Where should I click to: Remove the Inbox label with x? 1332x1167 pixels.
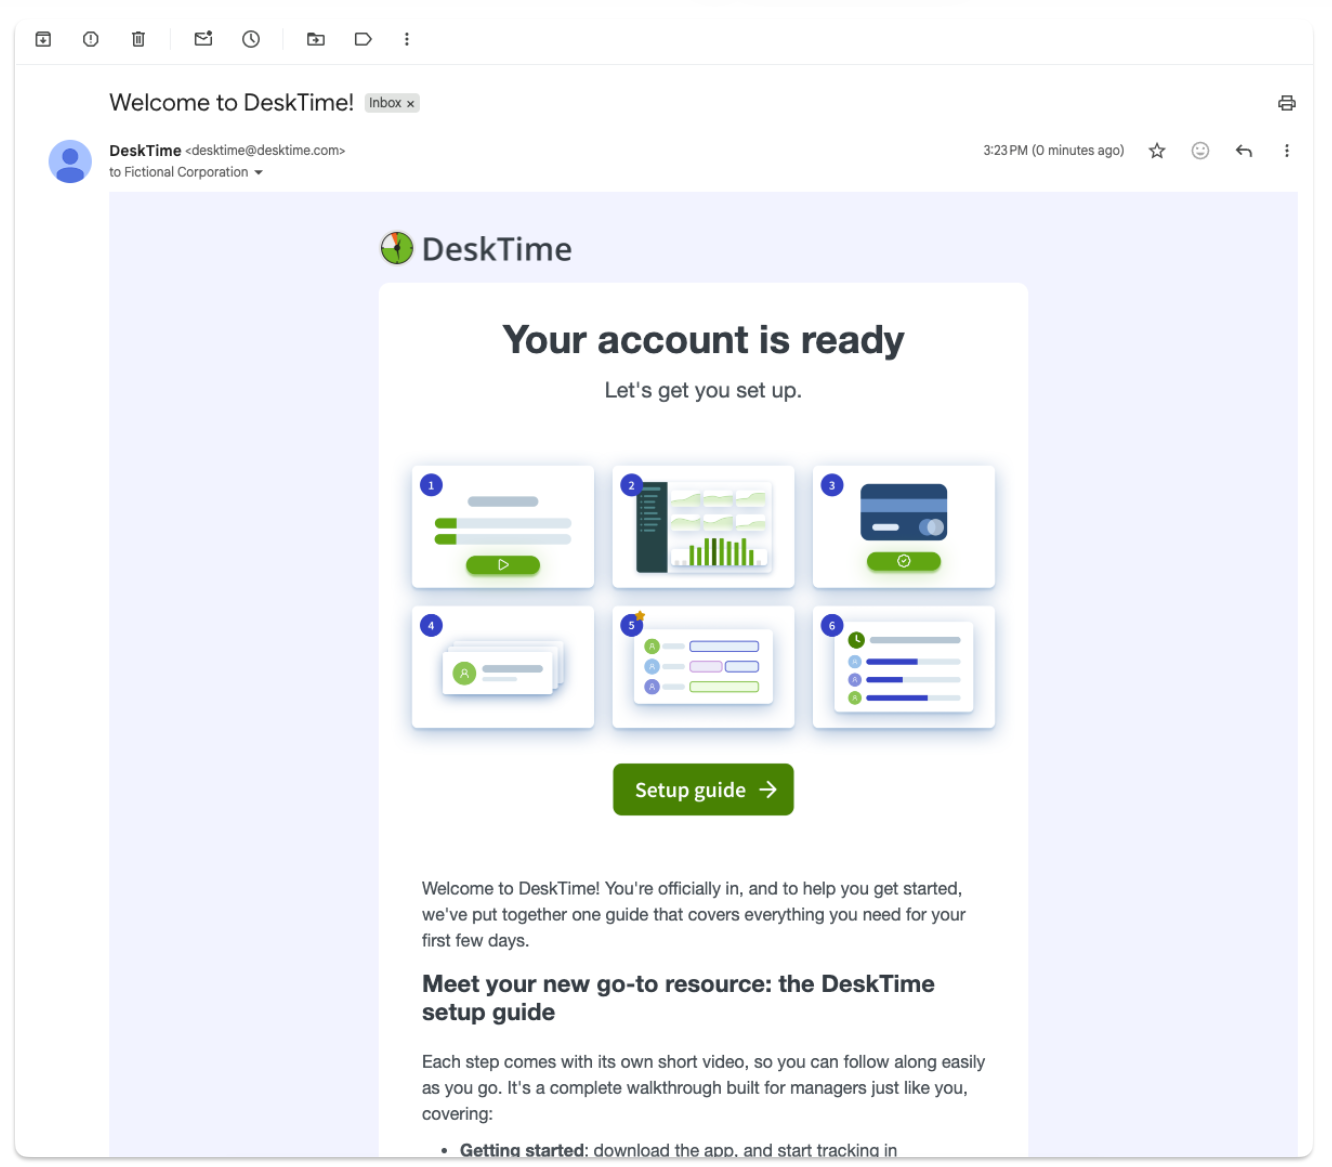point(410,104)
